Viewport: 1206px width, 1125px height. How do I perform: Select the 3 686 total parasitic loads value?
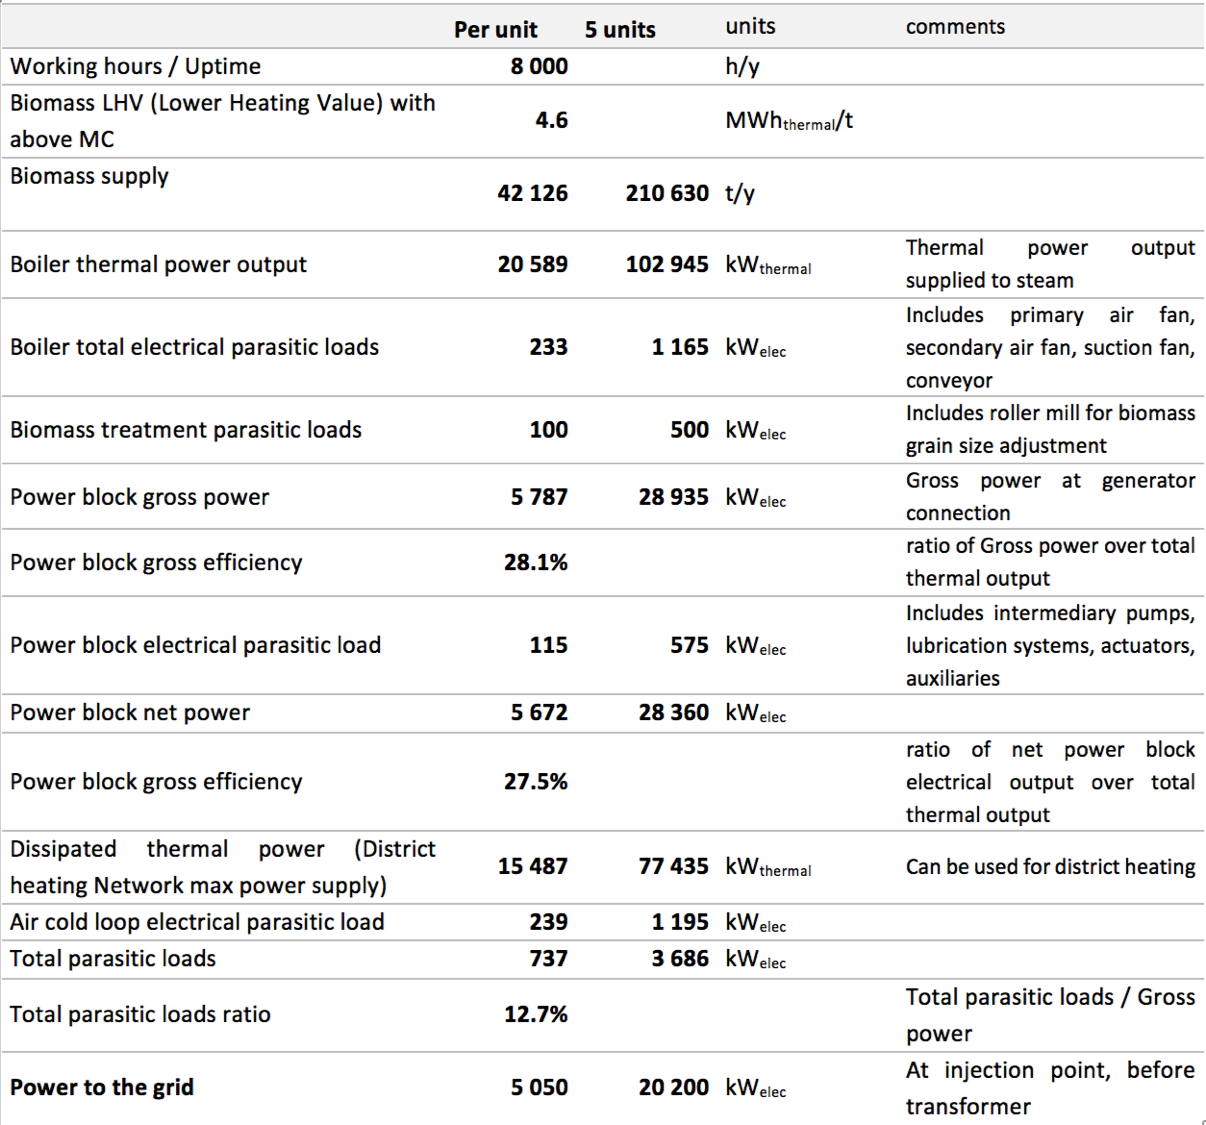680,959
